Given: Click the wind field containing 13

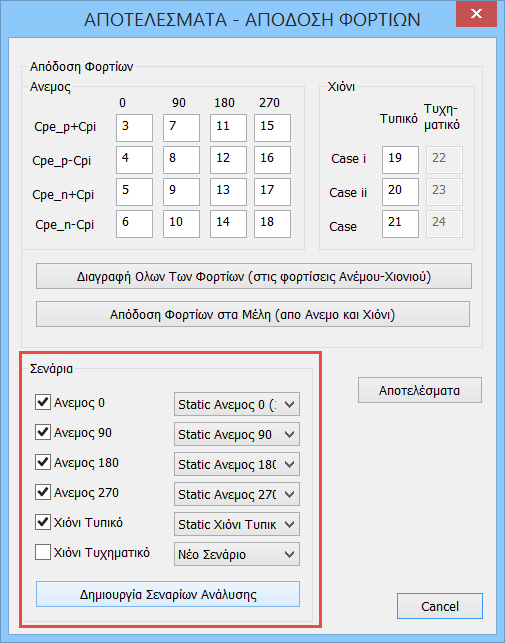Looking at the screenshot, I should point(229,192).
